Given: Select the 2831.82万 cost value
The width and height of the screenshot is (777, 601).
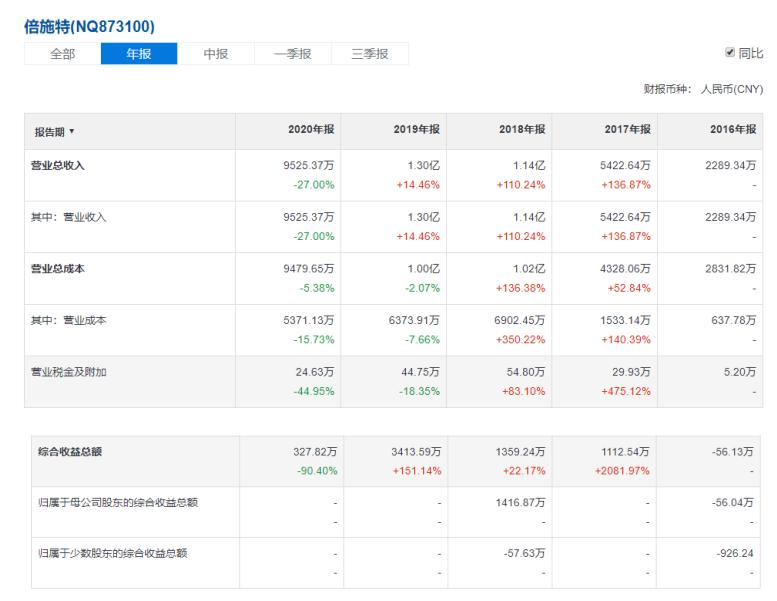Looking at the screenshot, I should [731, 269].
